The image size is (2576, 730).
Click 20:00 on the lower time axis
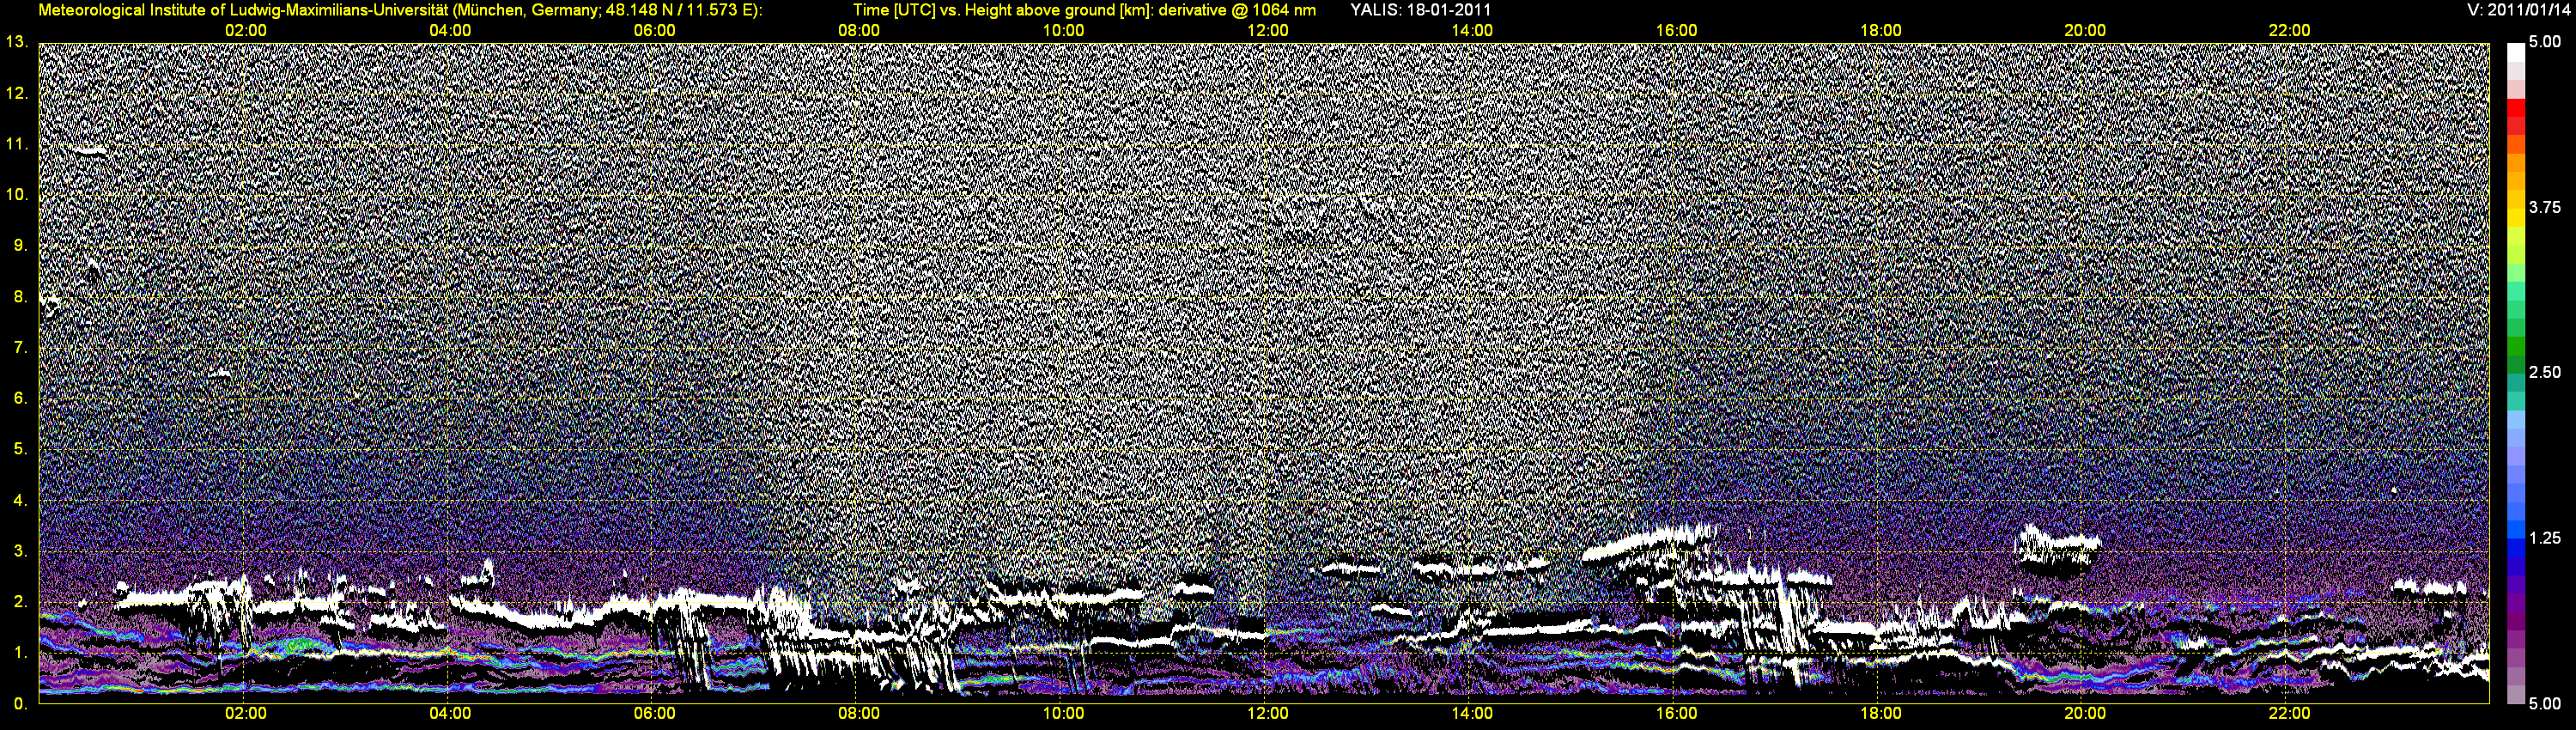2085,714
